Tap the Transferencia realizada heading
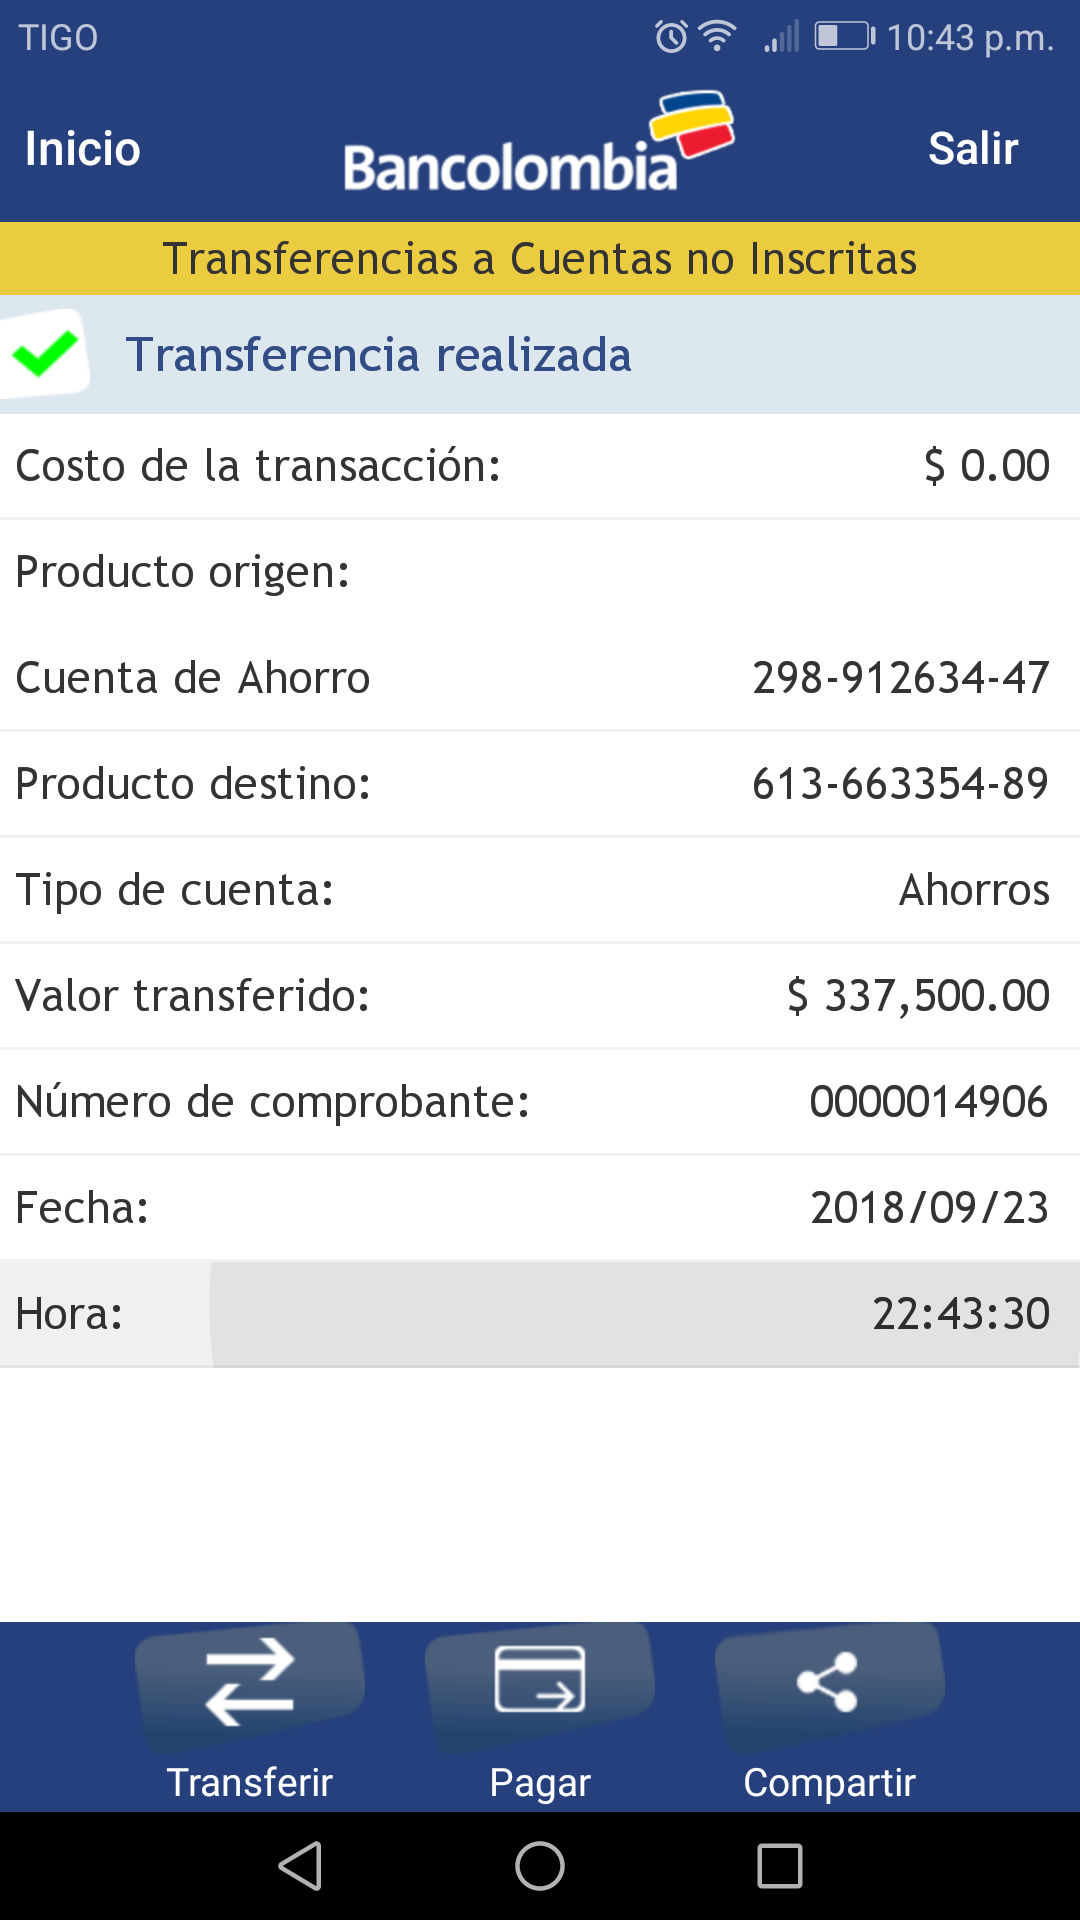This screenshot has height=1920, width=1080. (378, 355)
